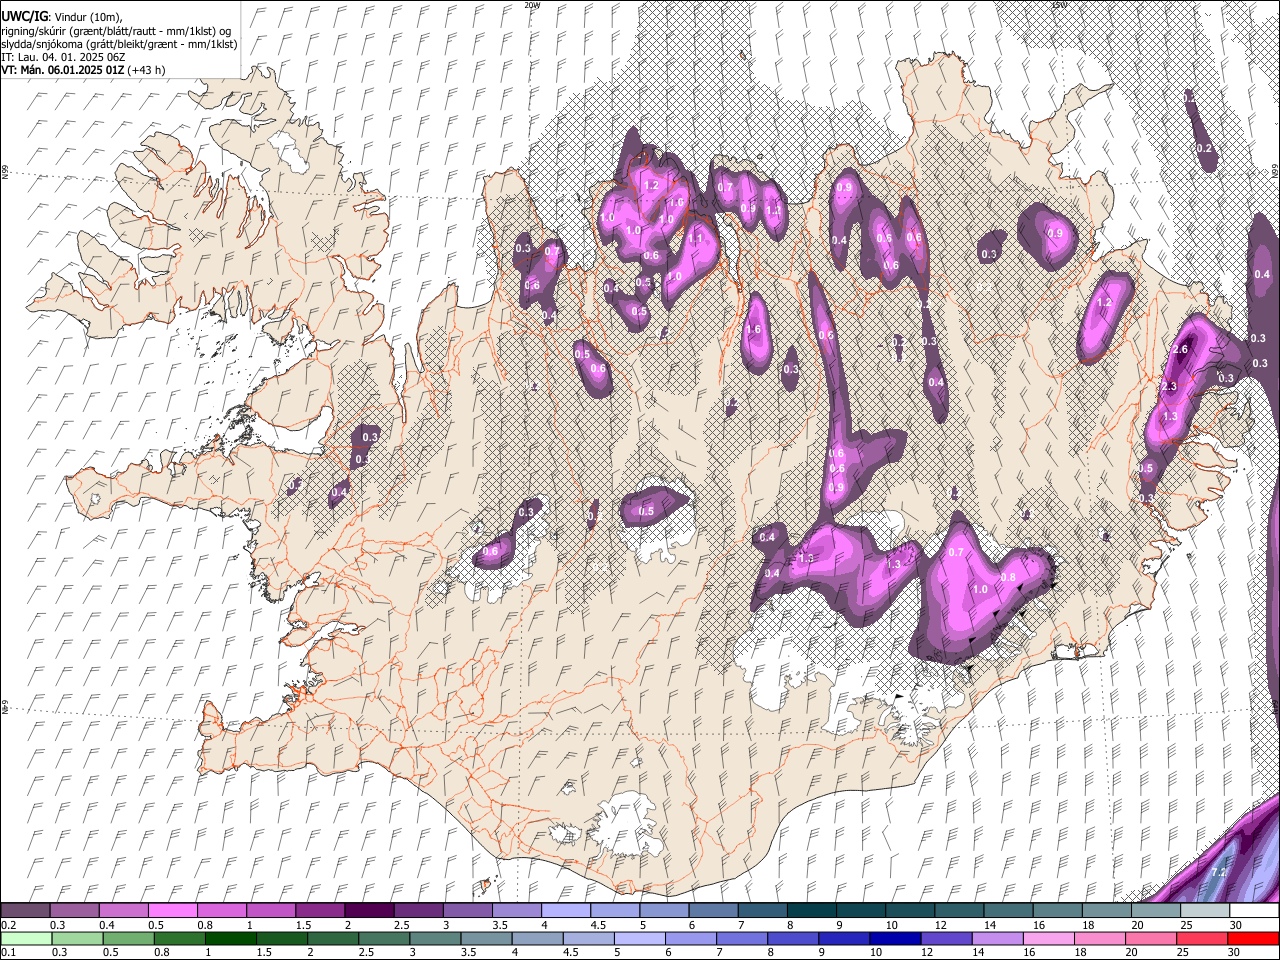Click the '15W' longitude label
Viewport: 1280px width, 960px height.
pyautogui.click(x=1059, y=5)
